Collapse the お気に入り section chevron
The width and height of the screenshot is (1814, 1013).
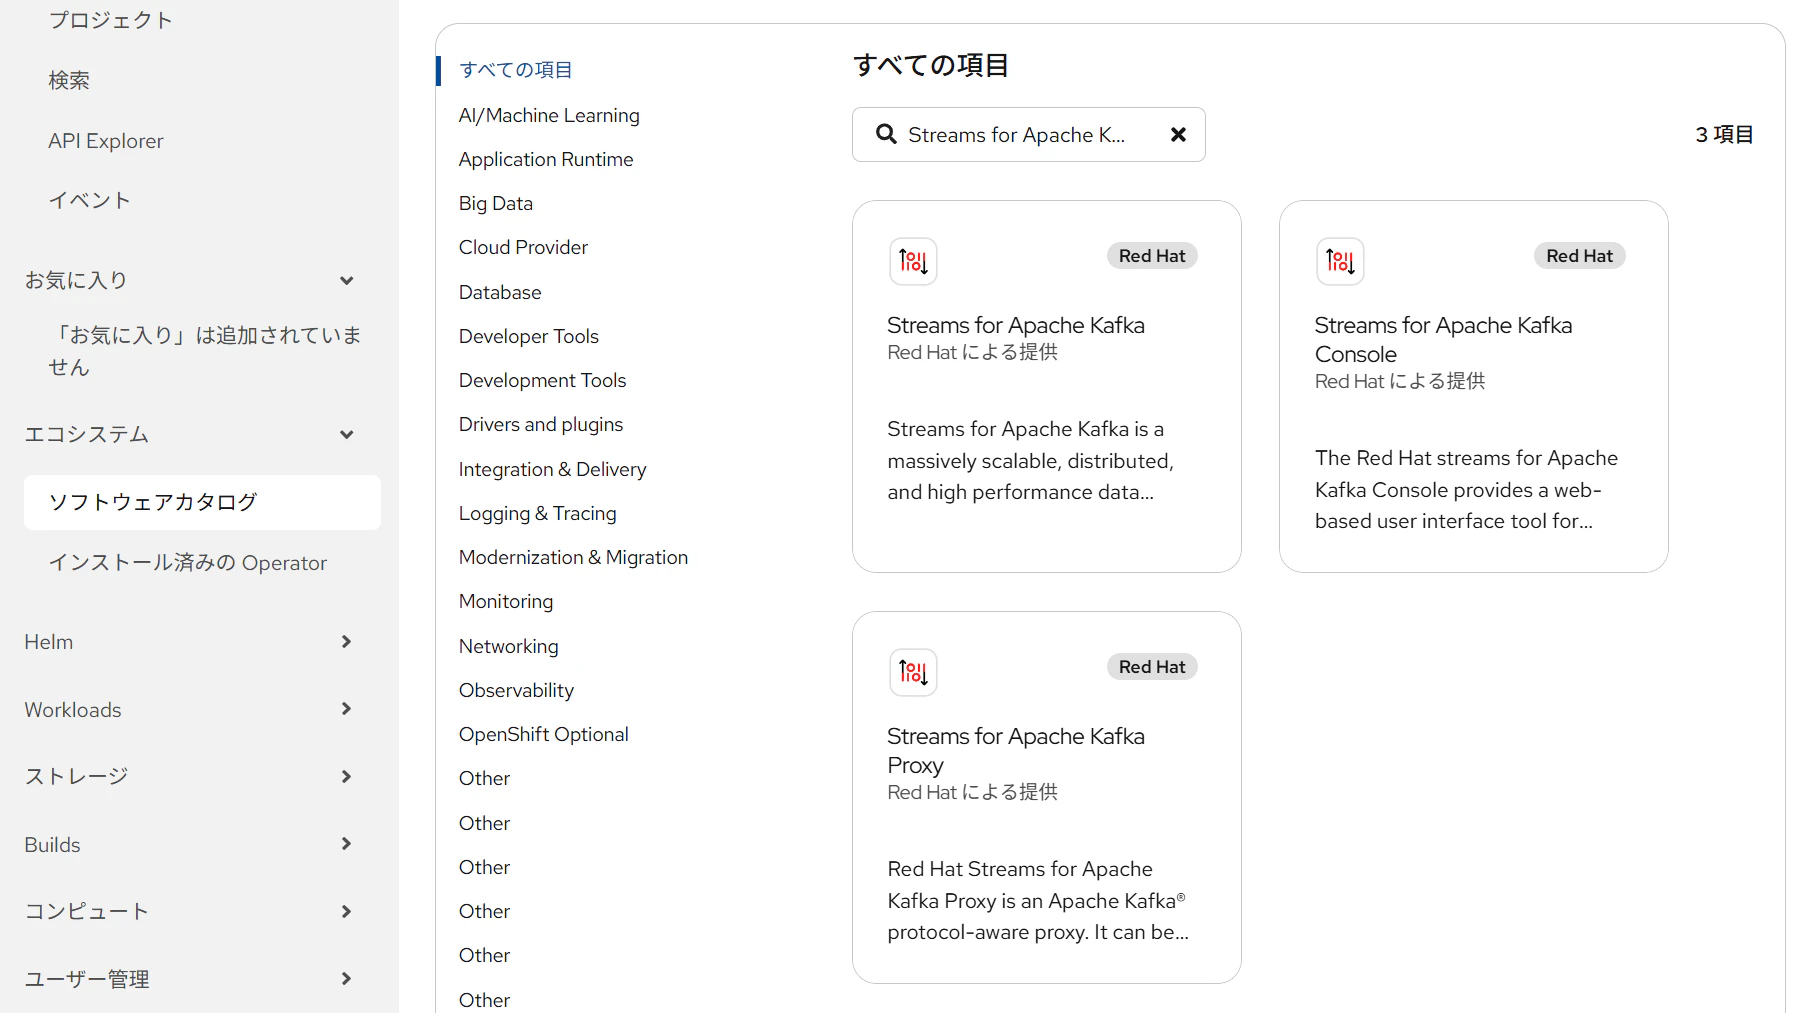click(x=346, y=281)
